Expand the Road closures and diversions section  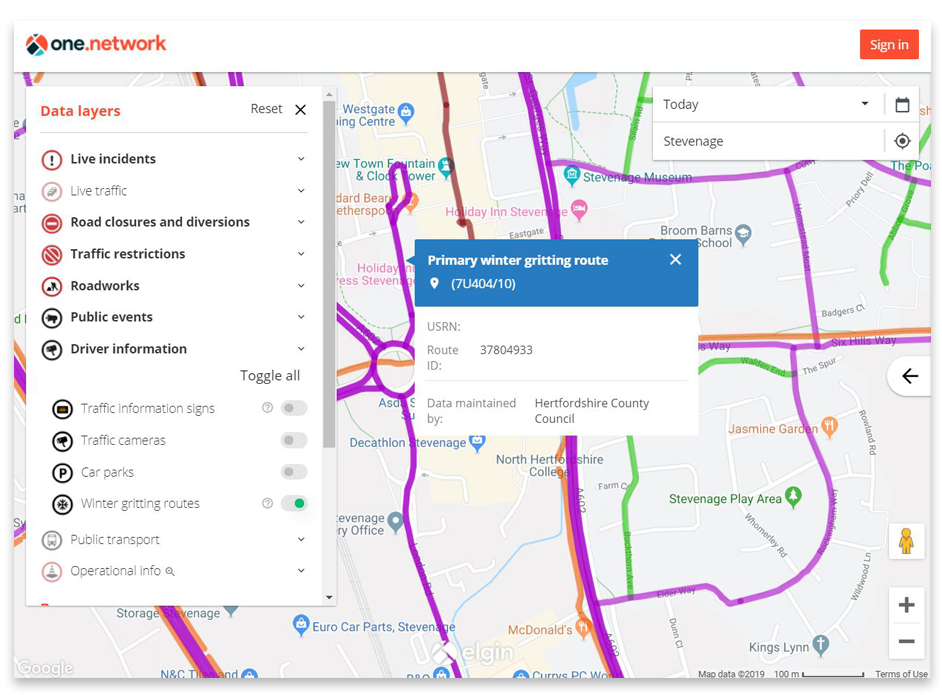(x=301, y=222)
